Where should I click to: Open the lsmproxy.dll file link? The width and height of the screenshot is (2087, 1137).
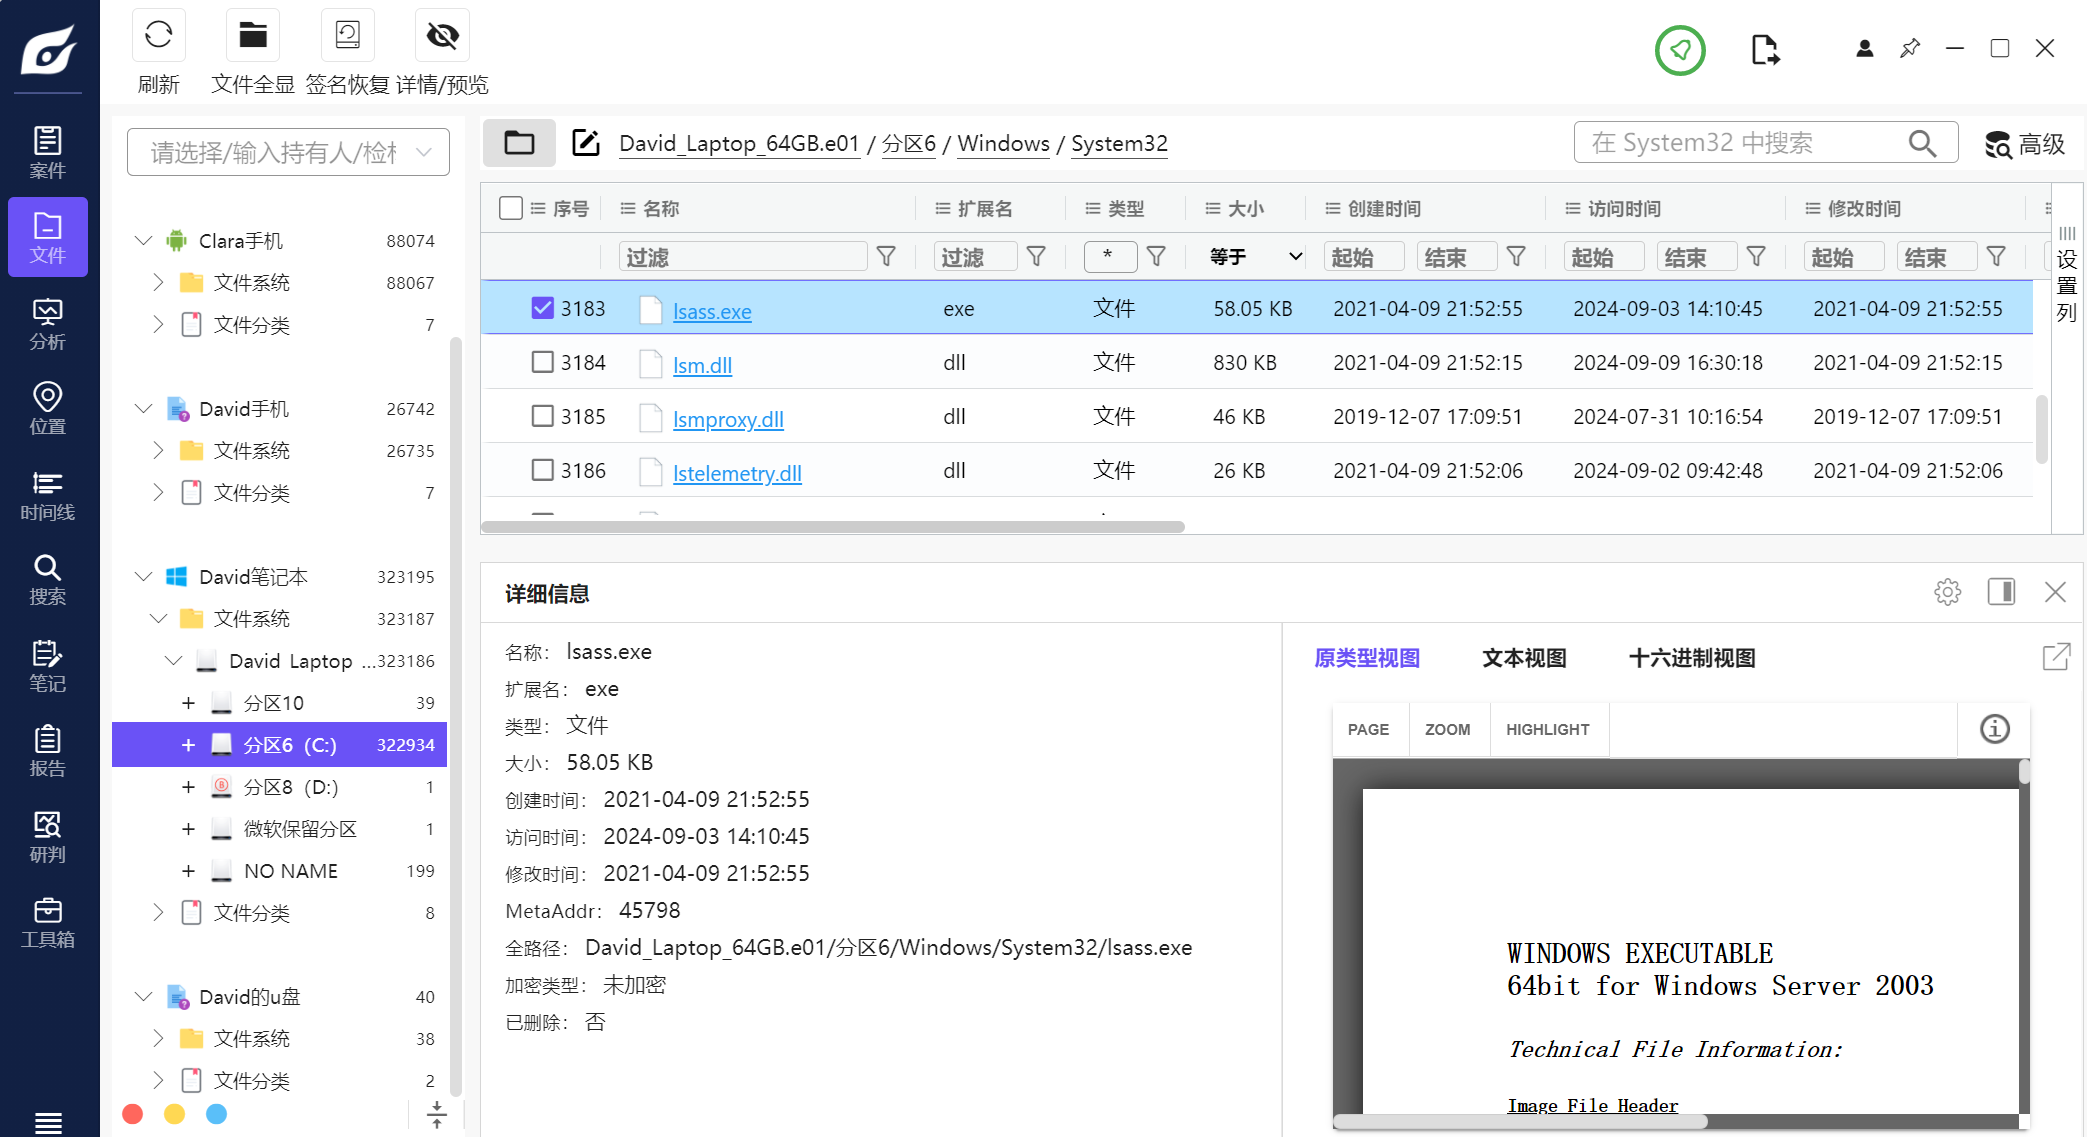click(x=728, y=419)
